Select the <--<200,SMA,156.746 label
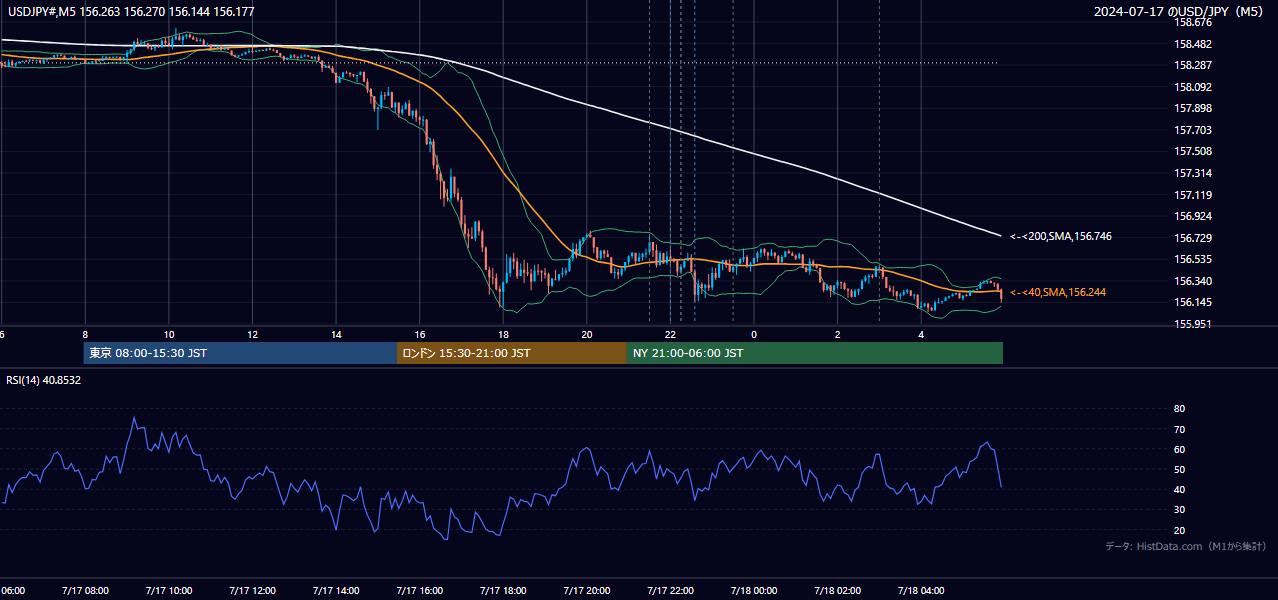The image size is (1278, 600). [x=1060, y=237]
